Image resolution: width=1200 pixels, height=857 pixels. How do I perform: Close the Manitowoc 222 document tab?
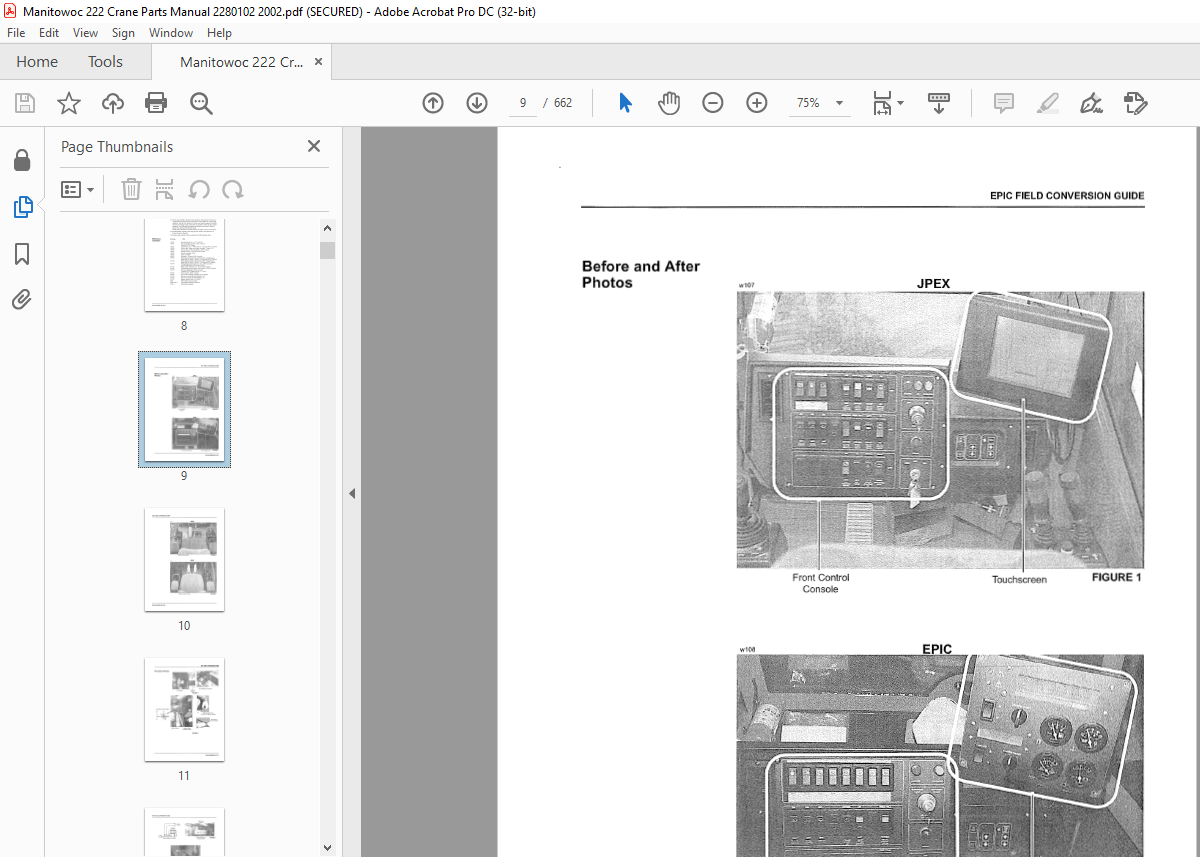[x=319, y=62]
